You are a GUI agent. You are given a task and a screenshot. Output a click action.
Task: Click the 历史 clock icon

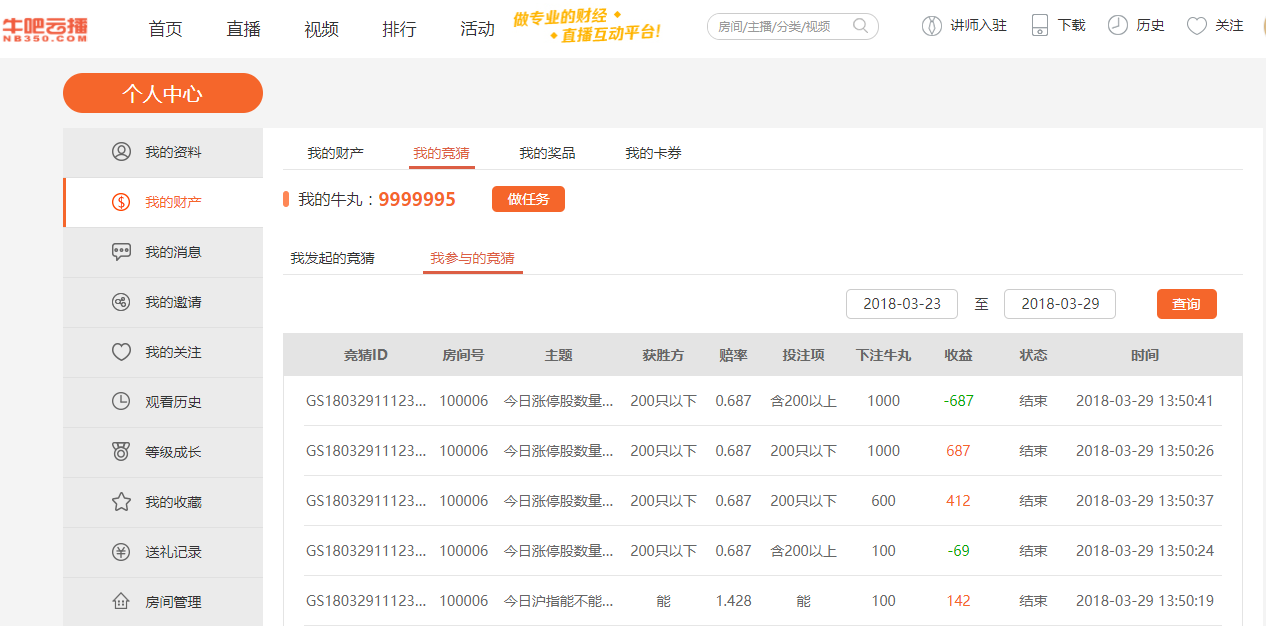[1117, 26]
